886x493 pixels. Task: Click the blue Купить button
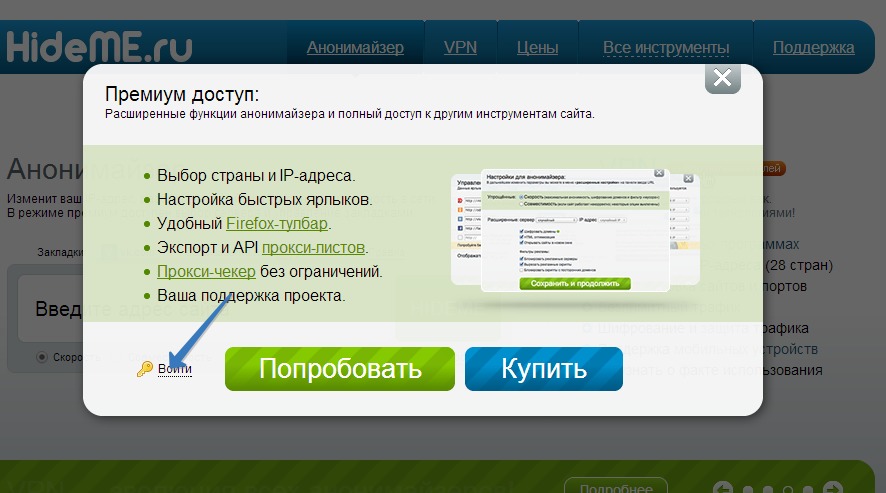[x=544, y=369]
